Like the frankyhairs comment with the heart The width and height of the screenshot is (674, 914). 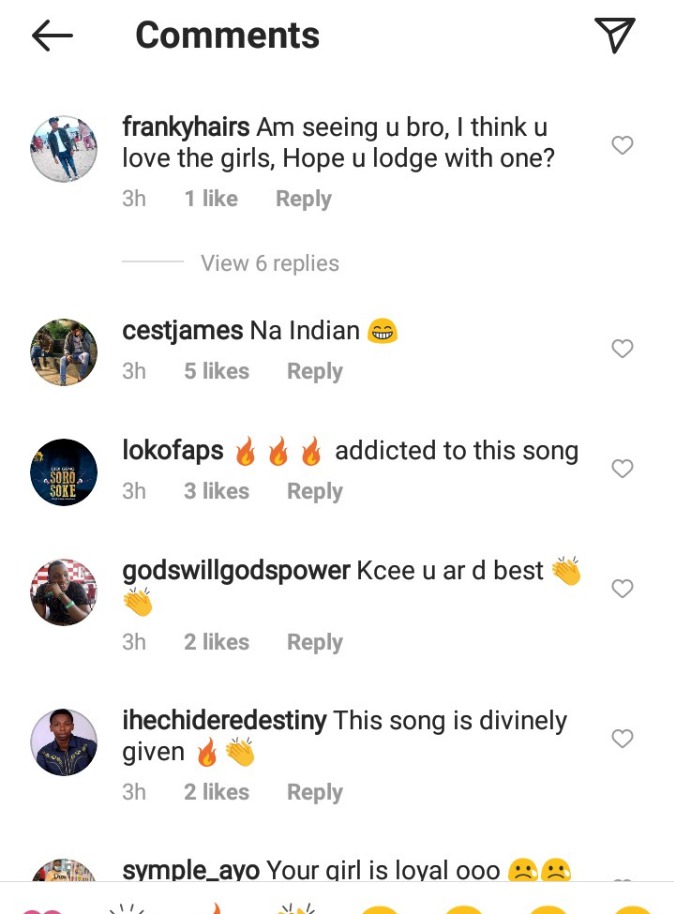(622, 145)
